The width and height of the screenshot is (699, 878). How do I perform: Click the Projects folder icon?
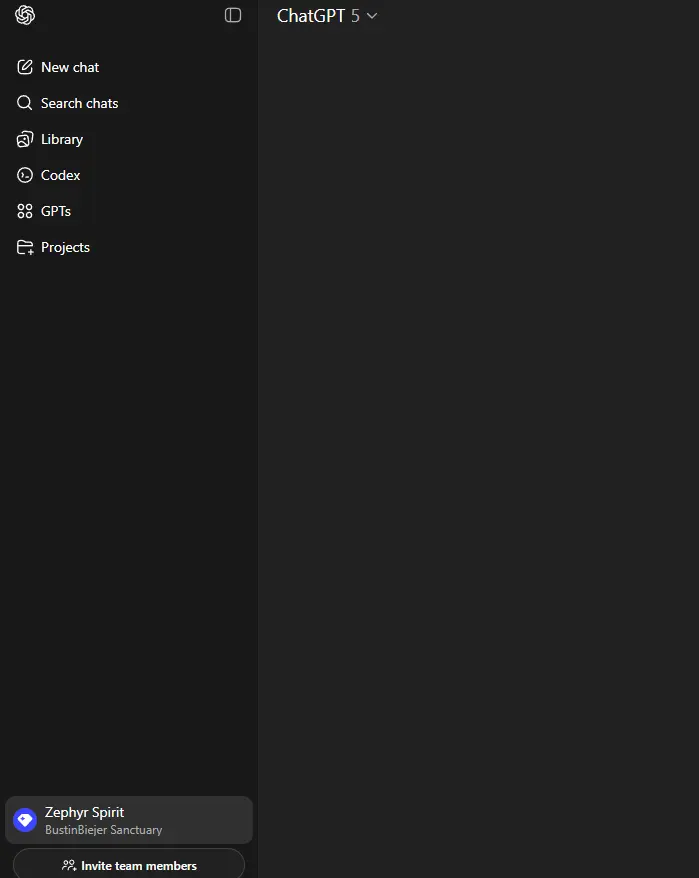pyautogui.click(x=25, y=247)
